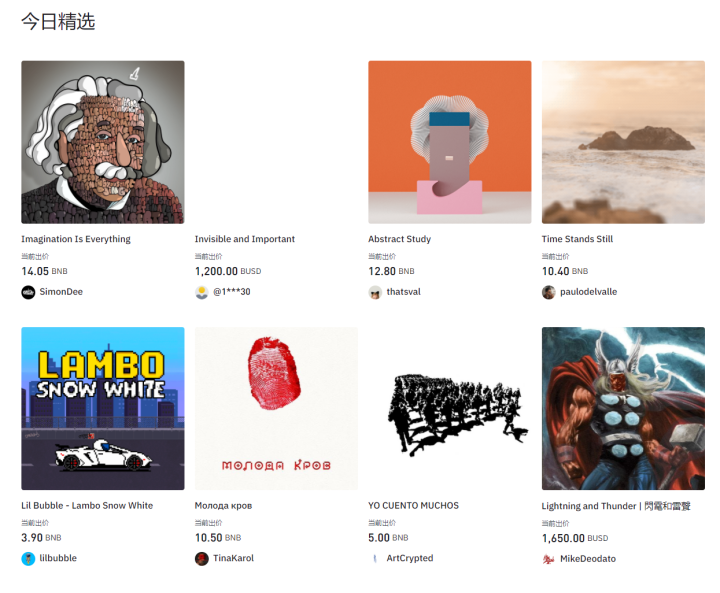Open the Abstract Study artwork image
The width and height of the screenshot is (720, 593).
tap(450, 142)
